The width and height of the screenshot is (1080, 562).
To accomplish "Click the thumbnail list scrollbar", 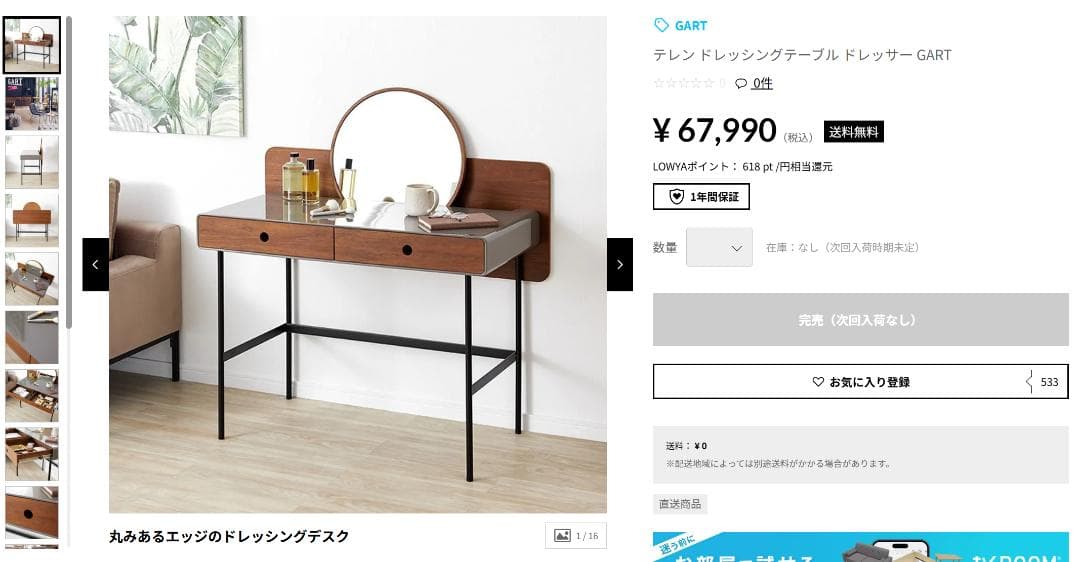I will pyautogui.click(x=69, y=172).
